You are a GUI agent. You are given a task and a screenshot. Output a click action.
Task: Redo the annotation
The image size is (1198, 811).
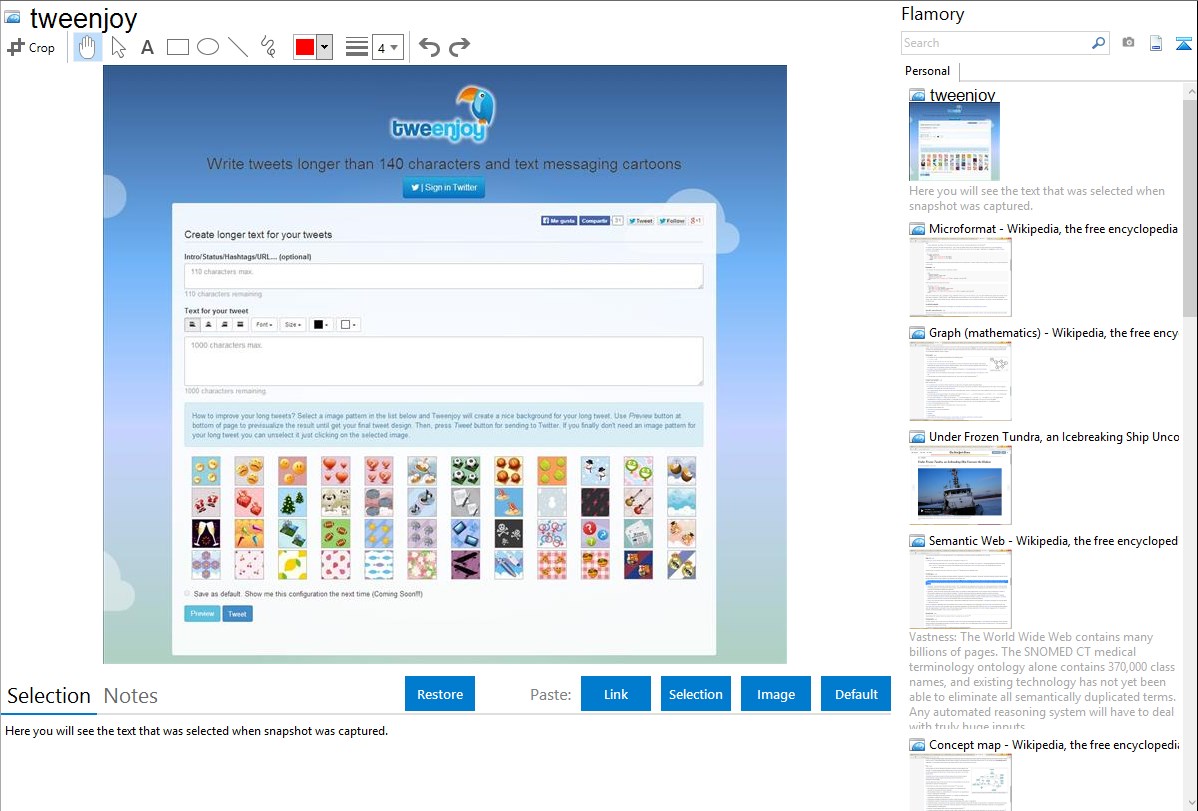point(459,47)
